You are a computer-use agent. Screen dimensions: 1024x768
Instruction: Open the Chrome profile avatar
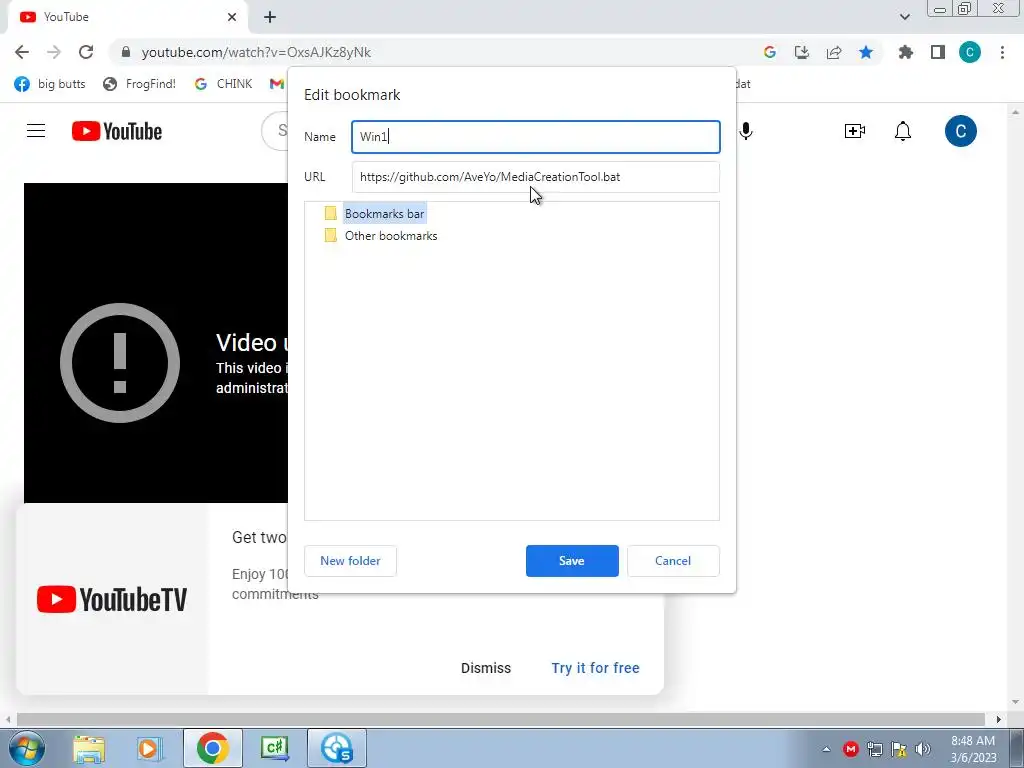tap(970, 52)
